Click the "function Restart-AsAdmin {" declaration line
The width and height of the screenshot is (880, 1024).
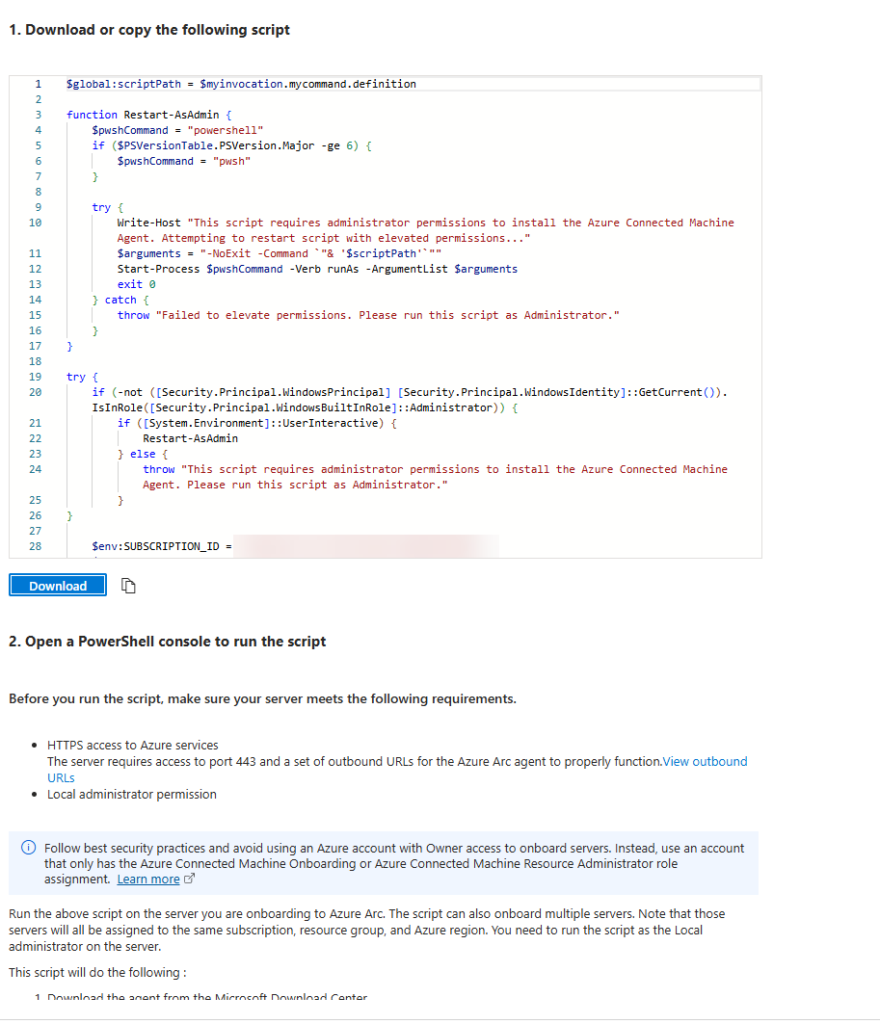(x=149, y=115)
